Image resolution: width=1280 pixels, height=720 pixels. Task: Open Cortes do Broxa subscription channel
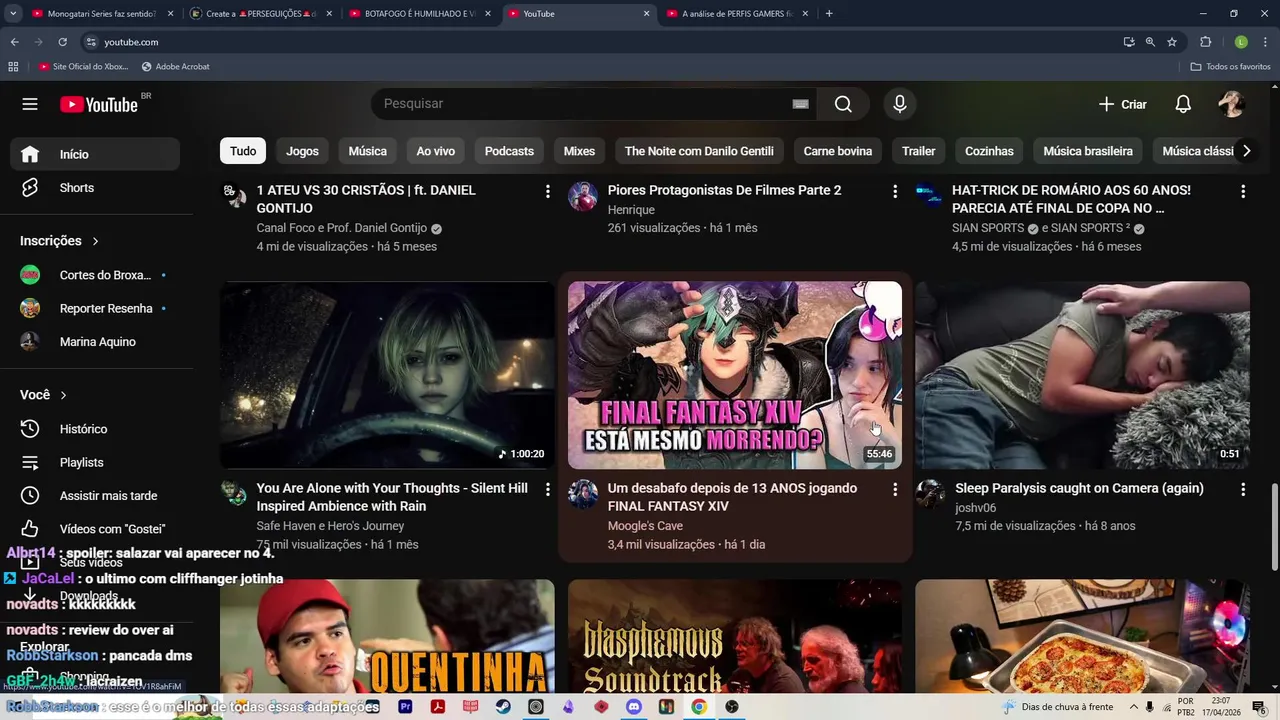95,275
